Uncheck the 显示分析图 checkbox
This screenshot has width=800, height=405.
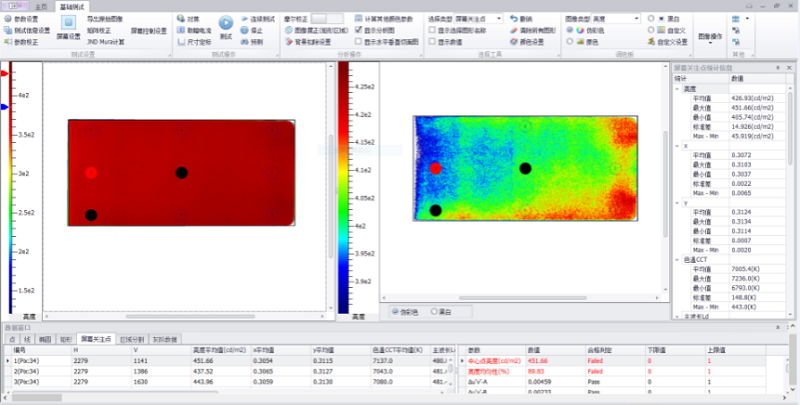(x=359, y=31)
